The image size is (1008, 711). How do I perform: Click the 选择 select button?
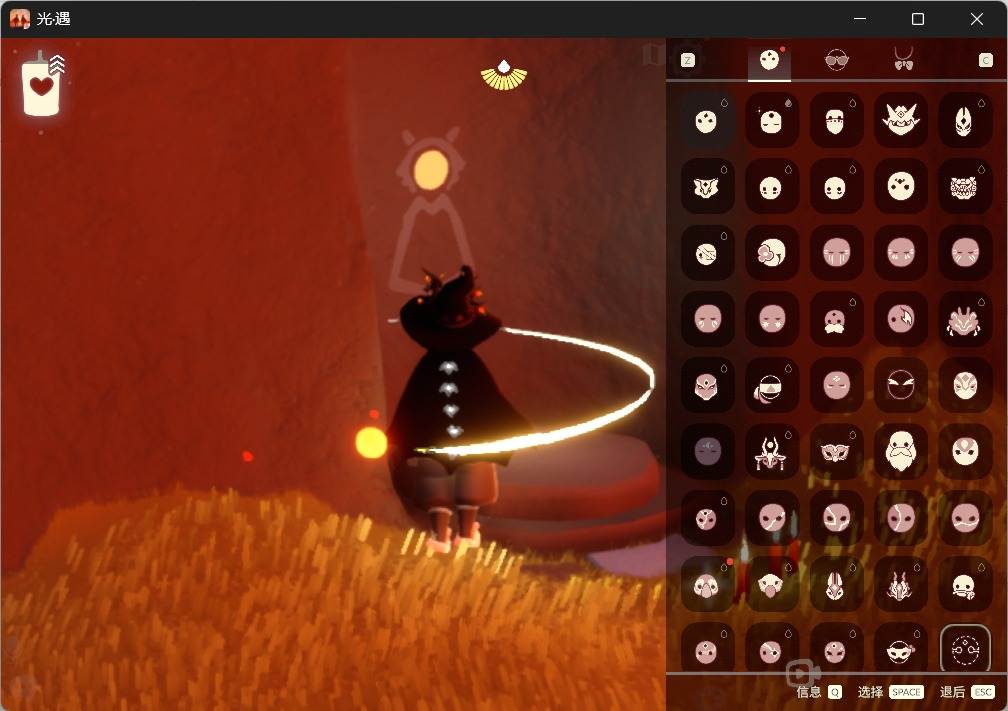point(891,692)
